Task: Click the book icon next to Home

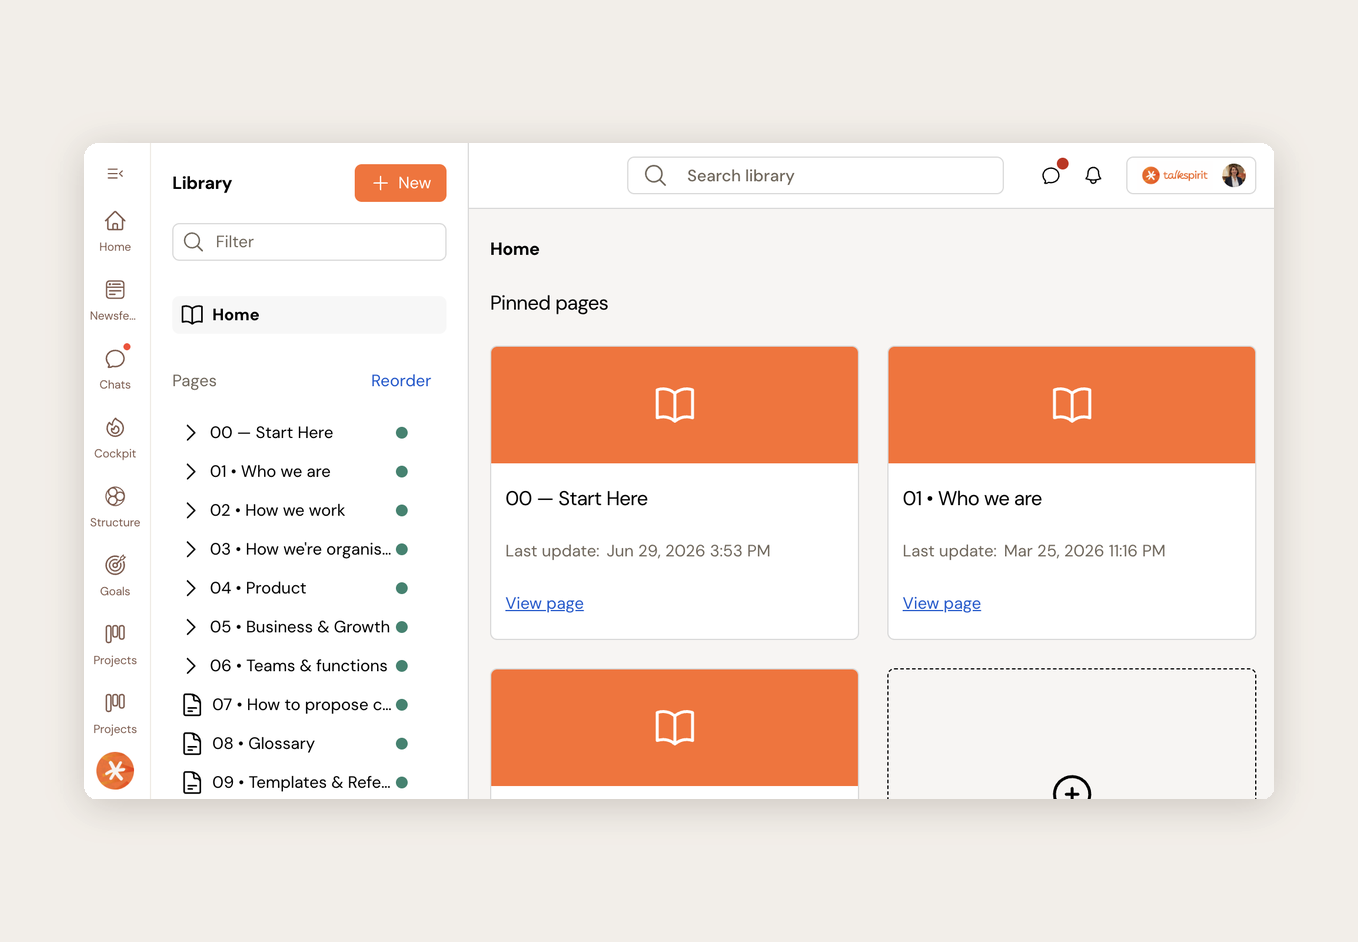Action: pyautogui.click(x=192, y=315)
